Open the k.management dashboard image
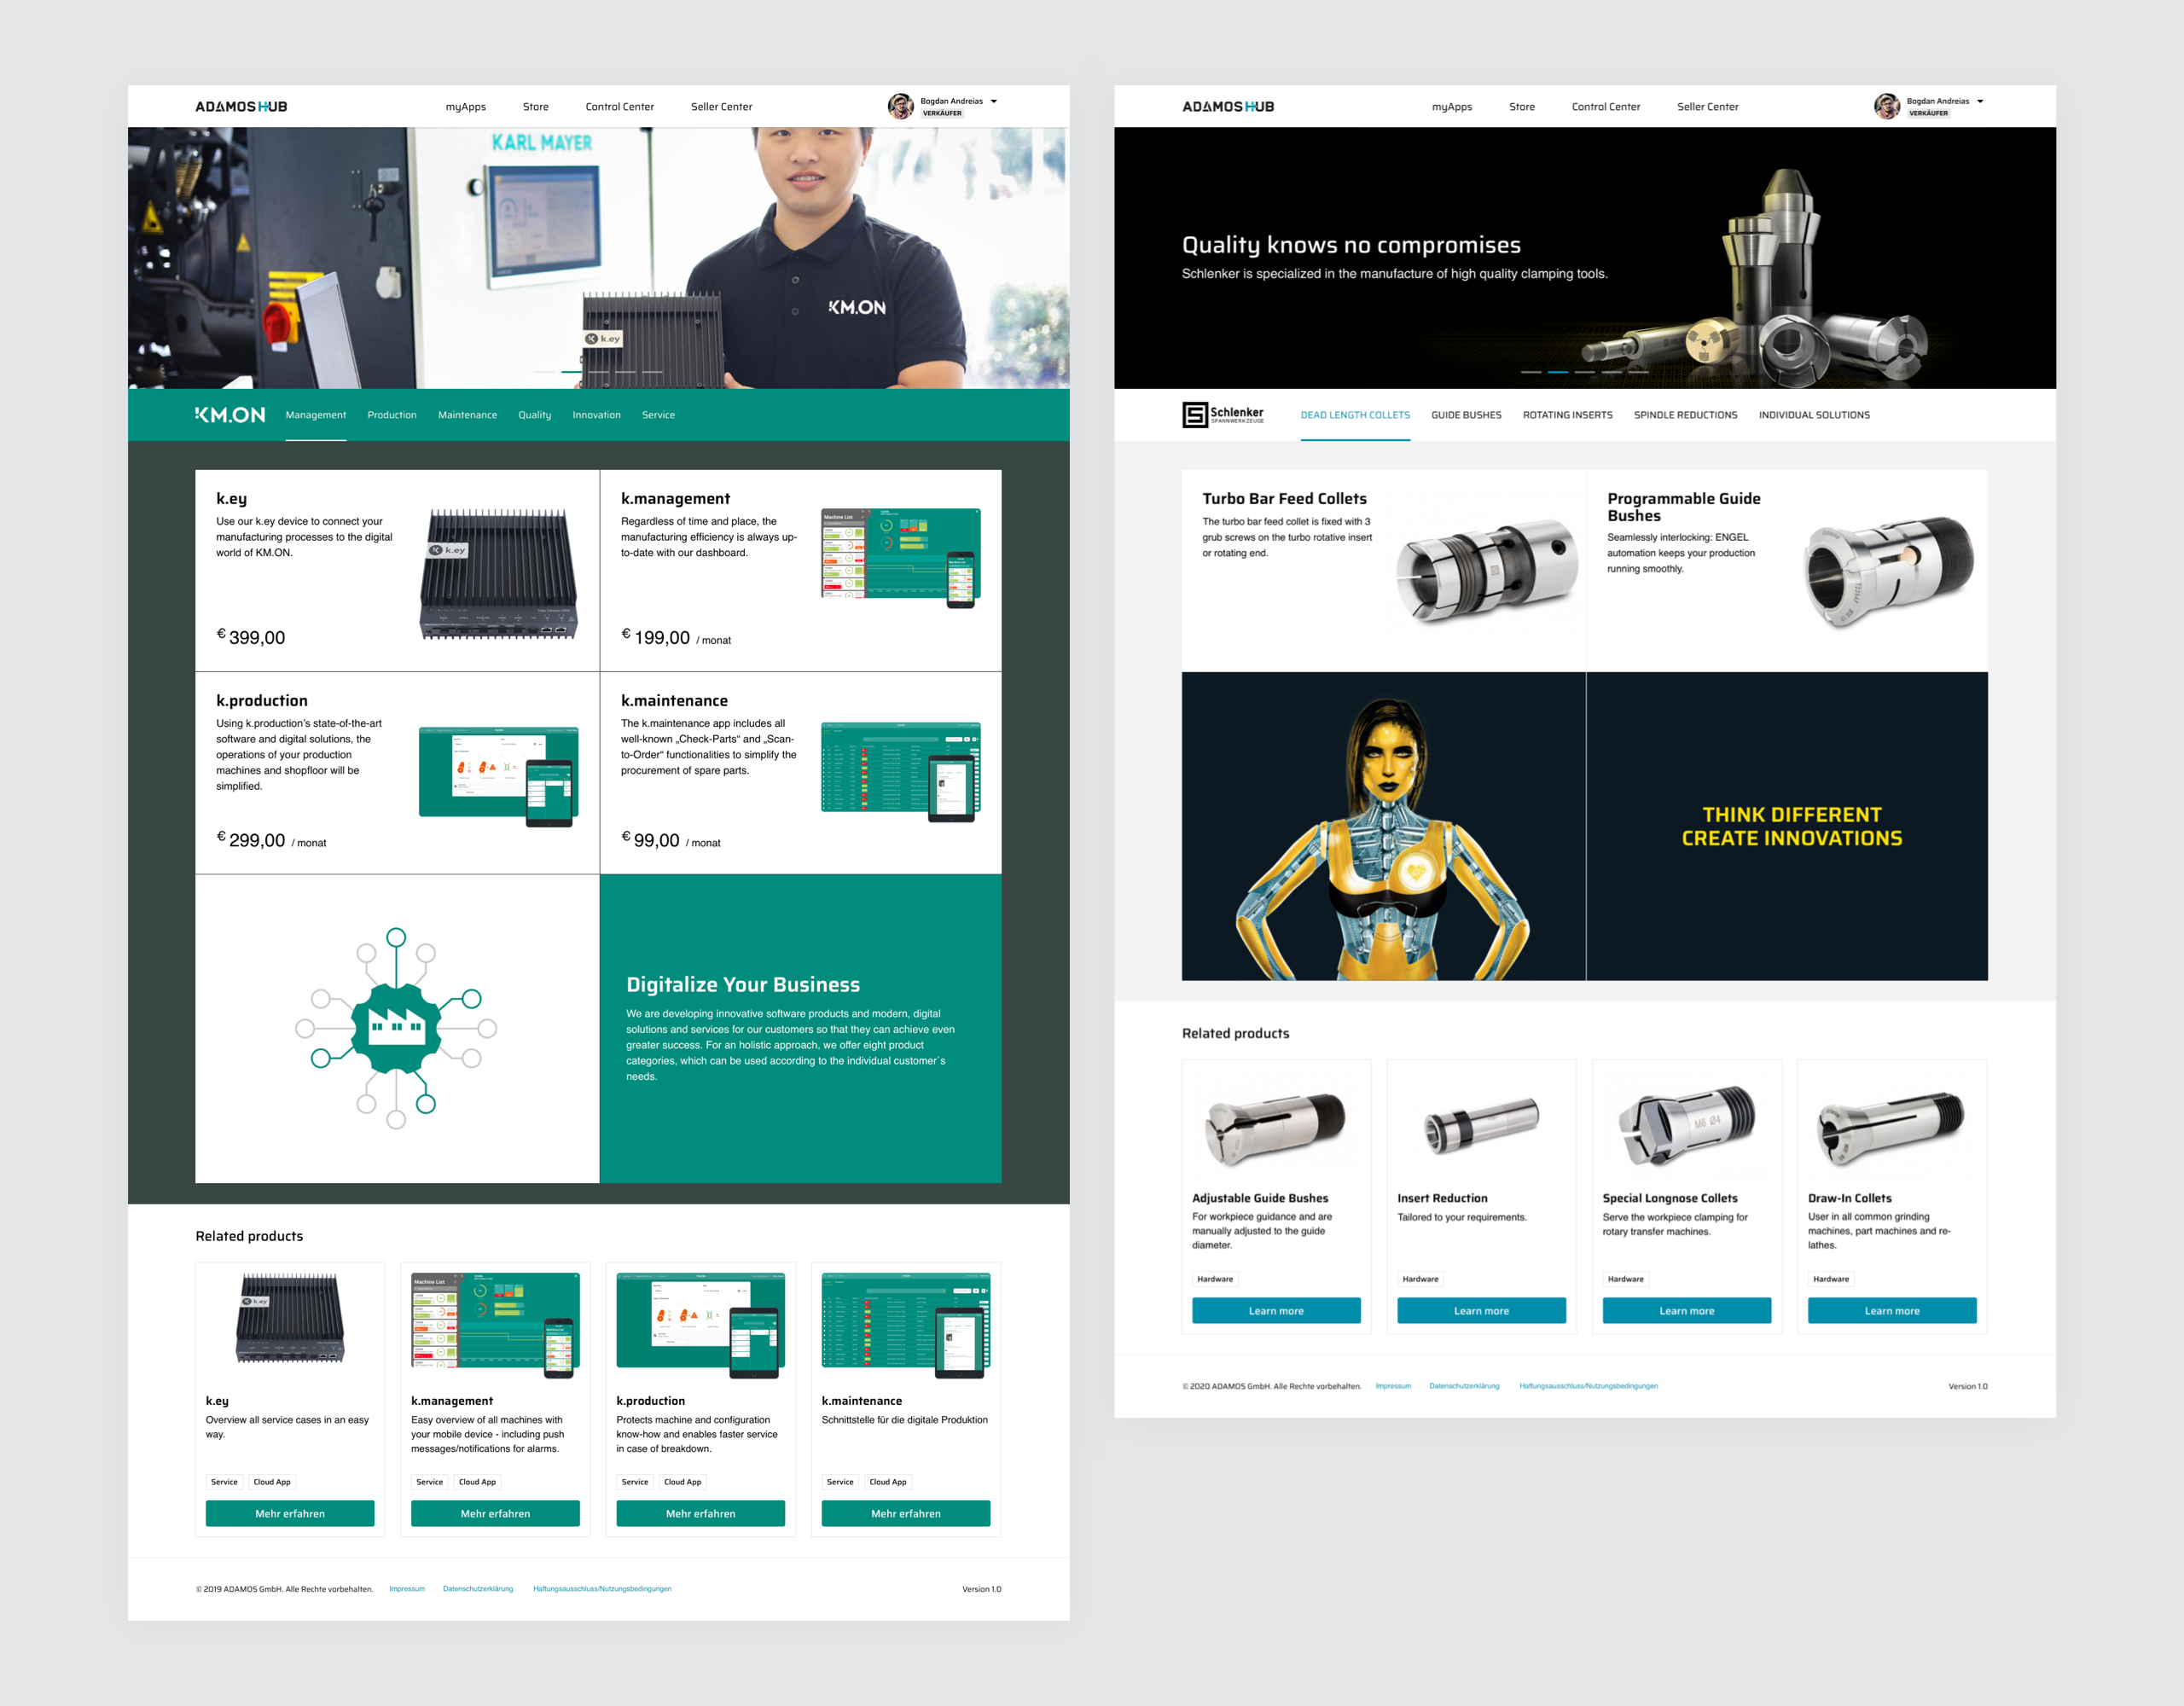The height and width of the screenshot is (1706, 2184). [x=901, y=558]
